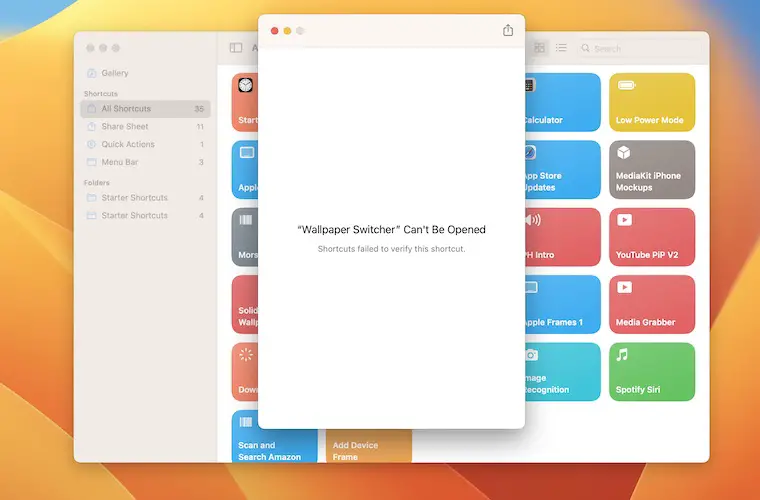760x500 pixels.
Task: Select Menu Bar in the sidebar
Action: [x=120, y=162]
